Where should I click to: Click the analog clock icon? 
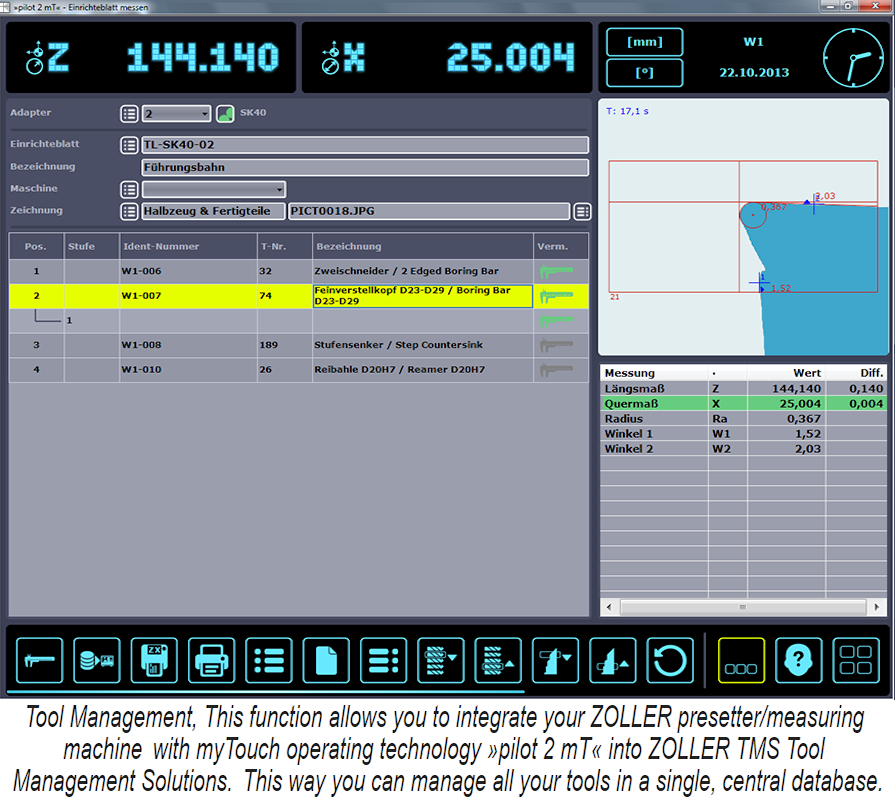(x=853, y=58)
